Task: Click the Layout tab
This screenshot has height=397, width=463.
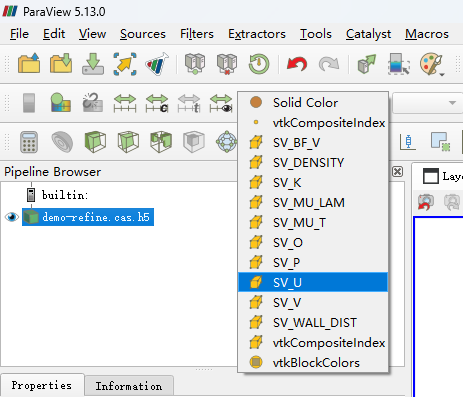Action: point(443,176)
